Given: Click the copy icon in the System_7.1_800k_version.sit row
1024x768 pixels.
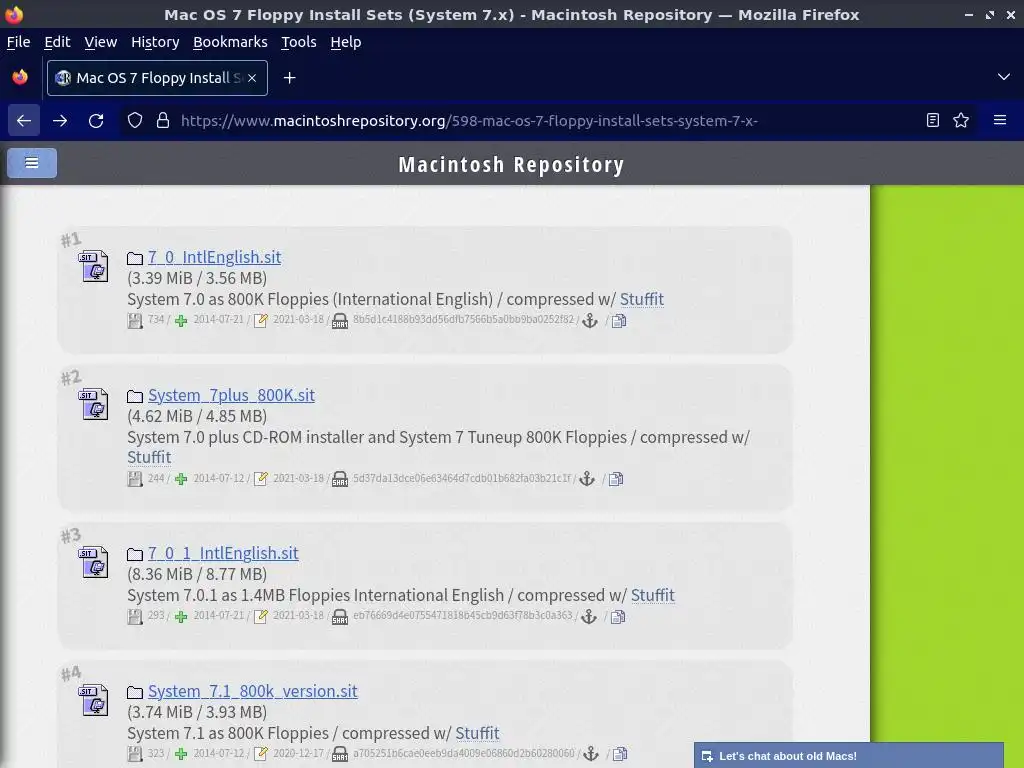Looking at the screenshot, I should click(x=620, y=754).
